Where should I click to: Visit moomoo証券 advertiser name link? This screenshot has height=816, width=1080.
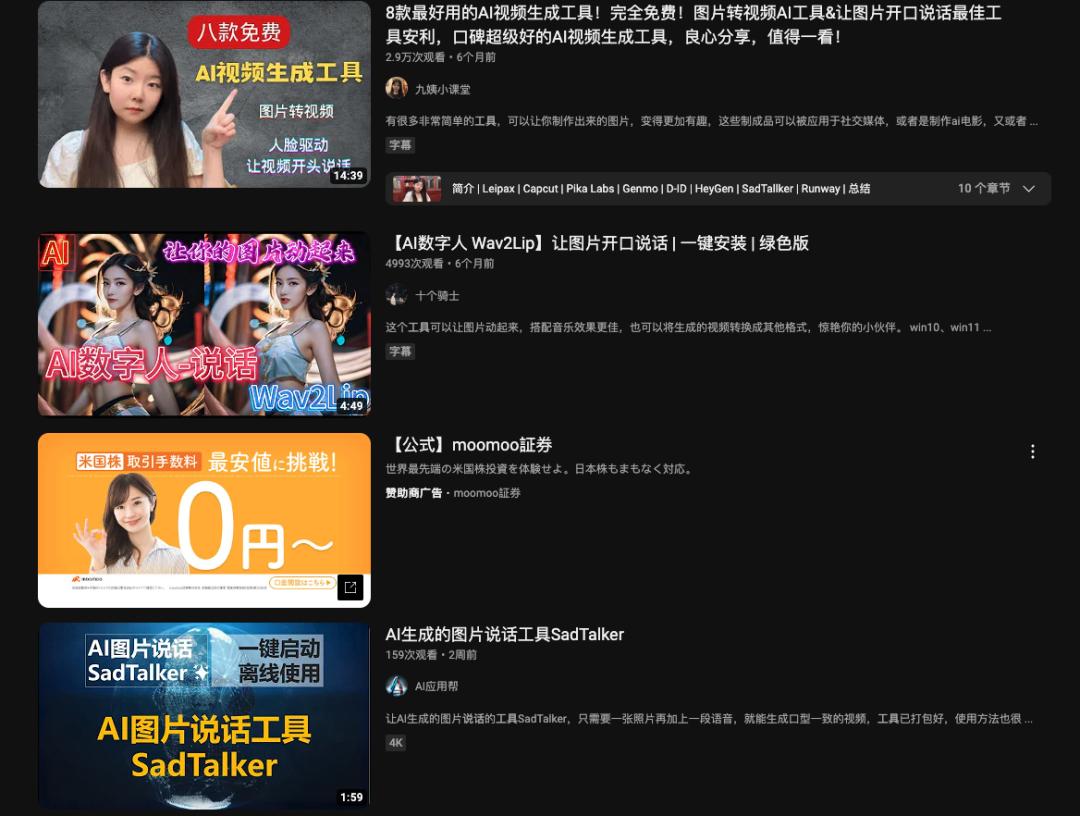(x=487, y=493)
